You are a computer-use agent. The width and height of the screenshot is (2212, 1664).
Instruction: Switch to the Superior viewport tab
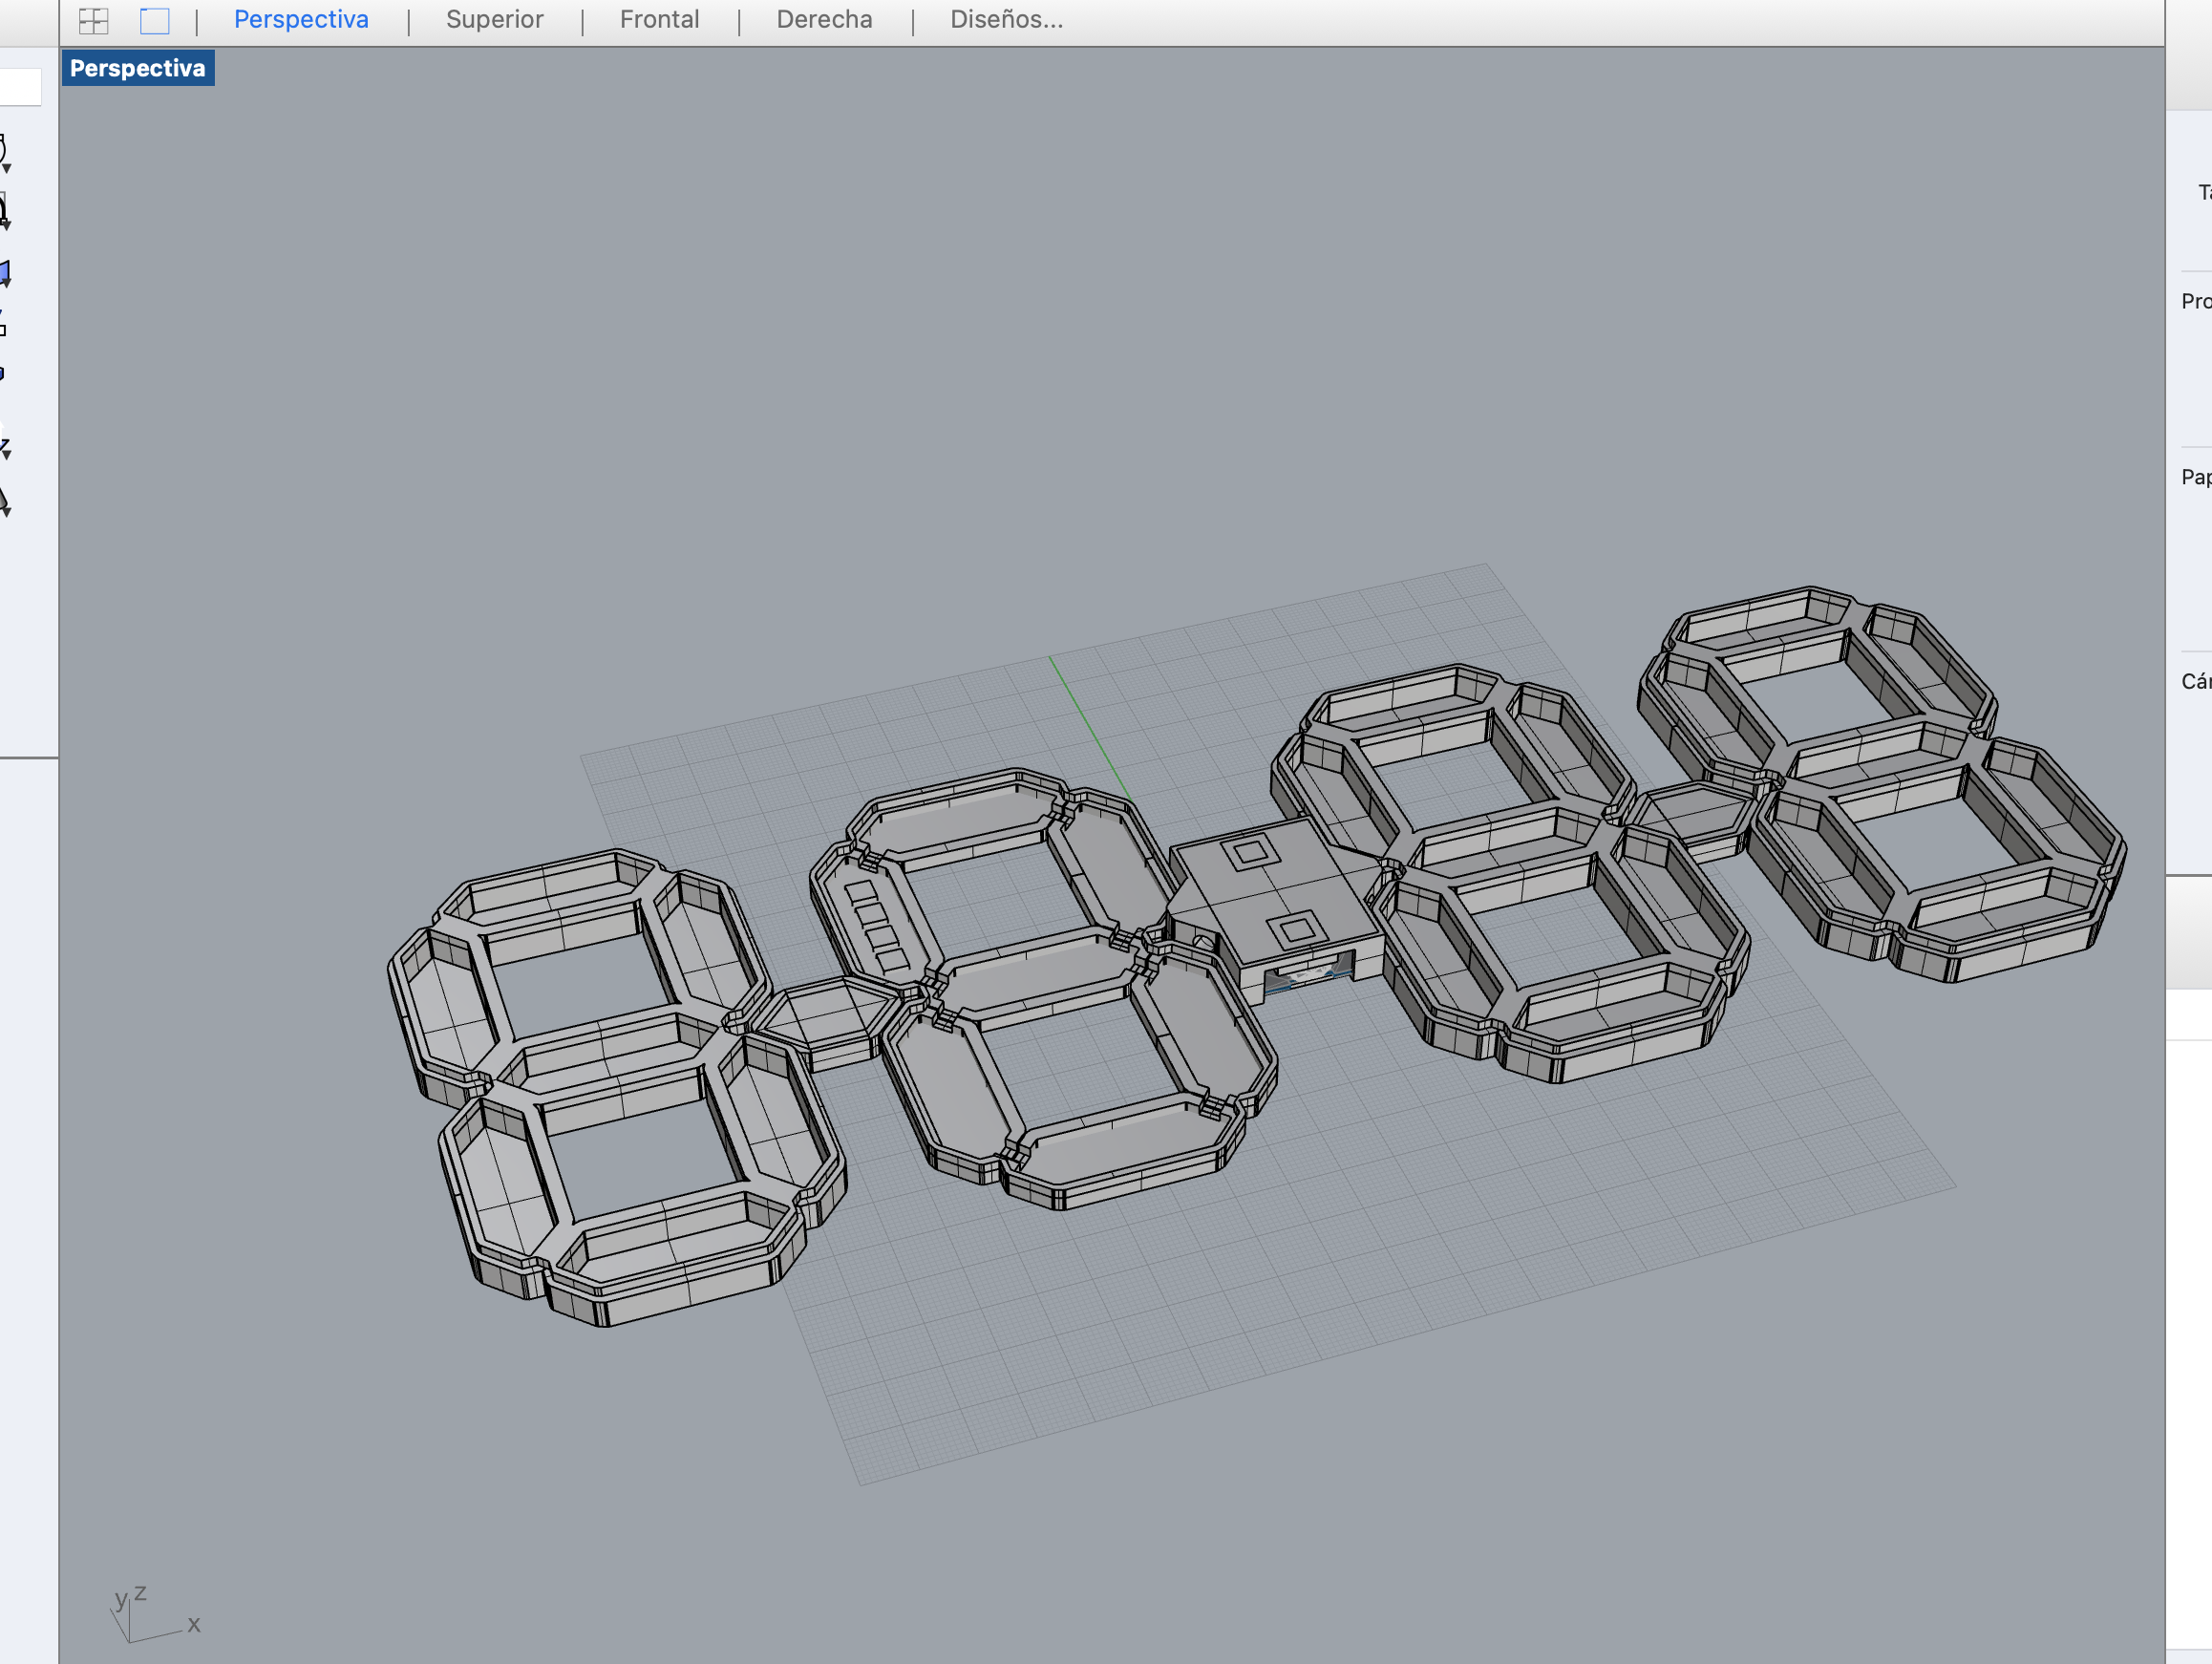pos(494,19)
